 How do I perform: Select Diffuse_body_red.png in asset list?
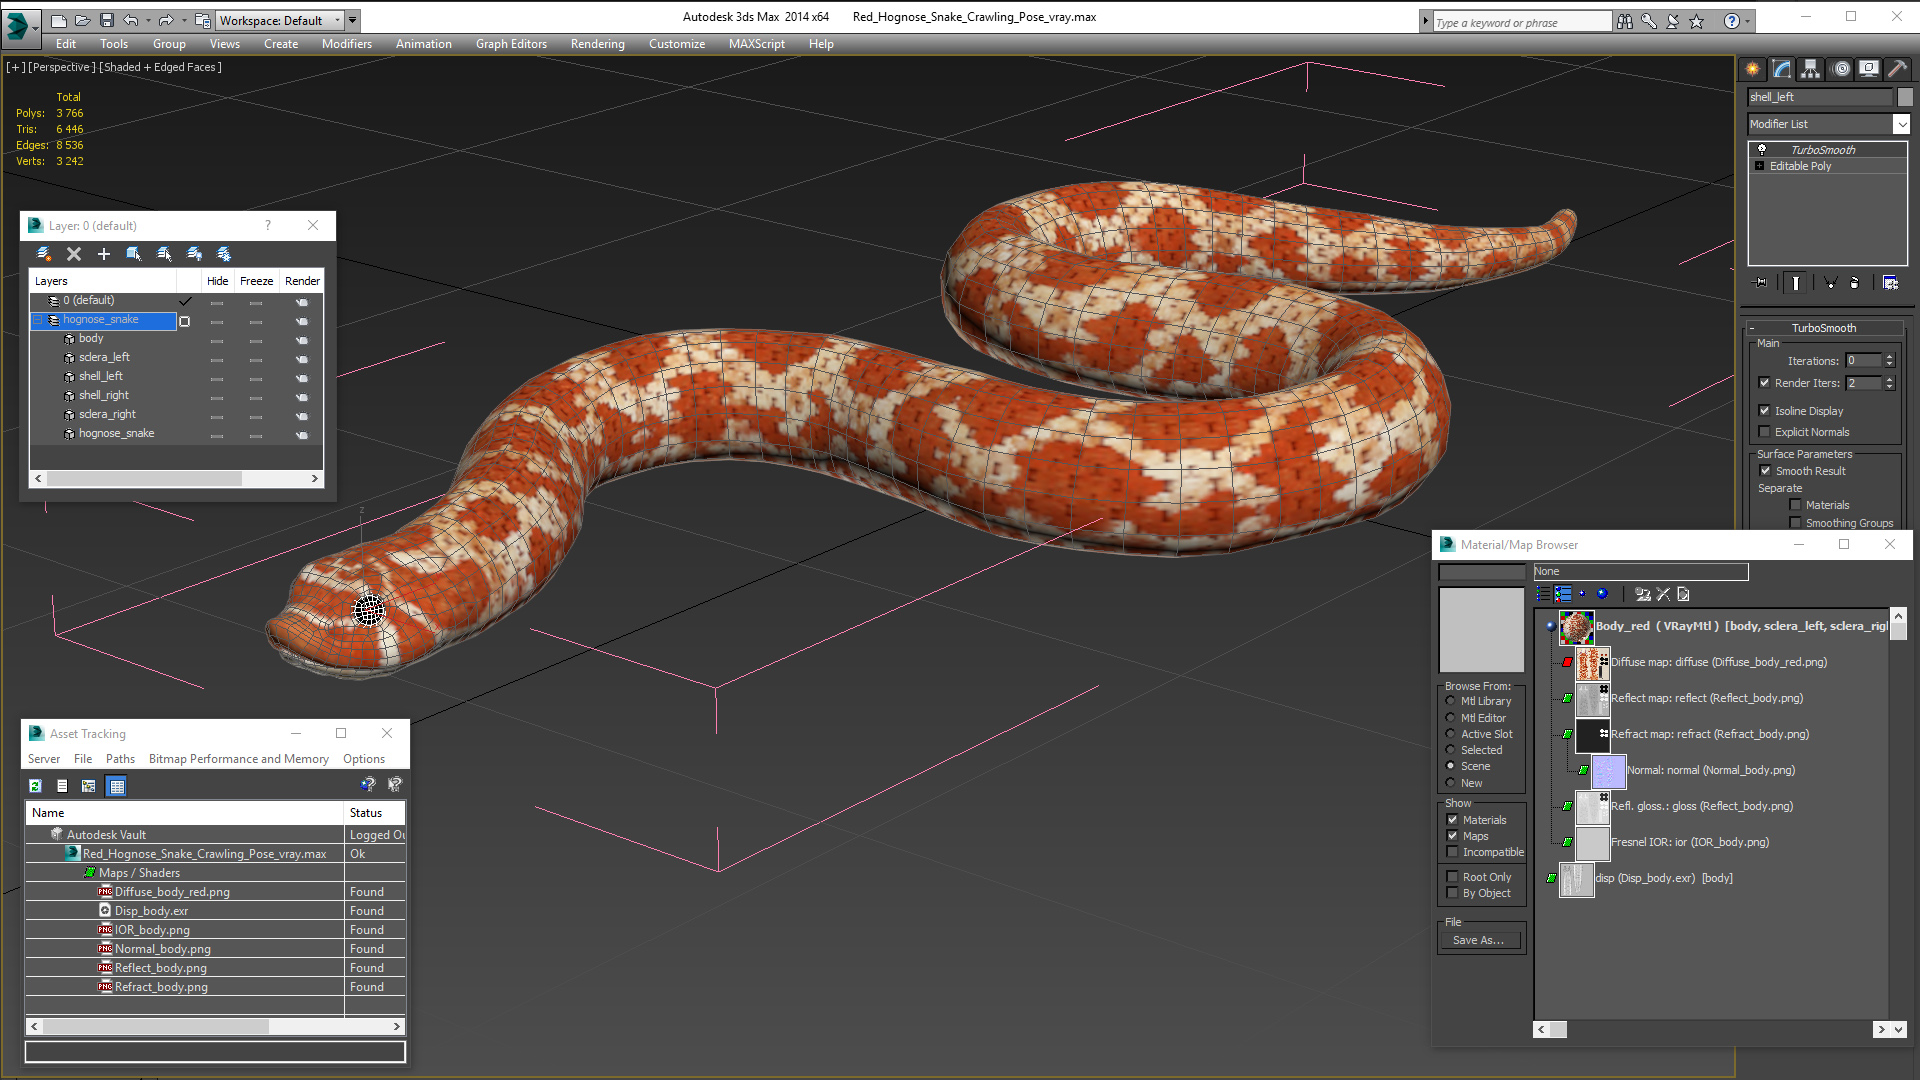pyautogui.click(x=172, y=892)
